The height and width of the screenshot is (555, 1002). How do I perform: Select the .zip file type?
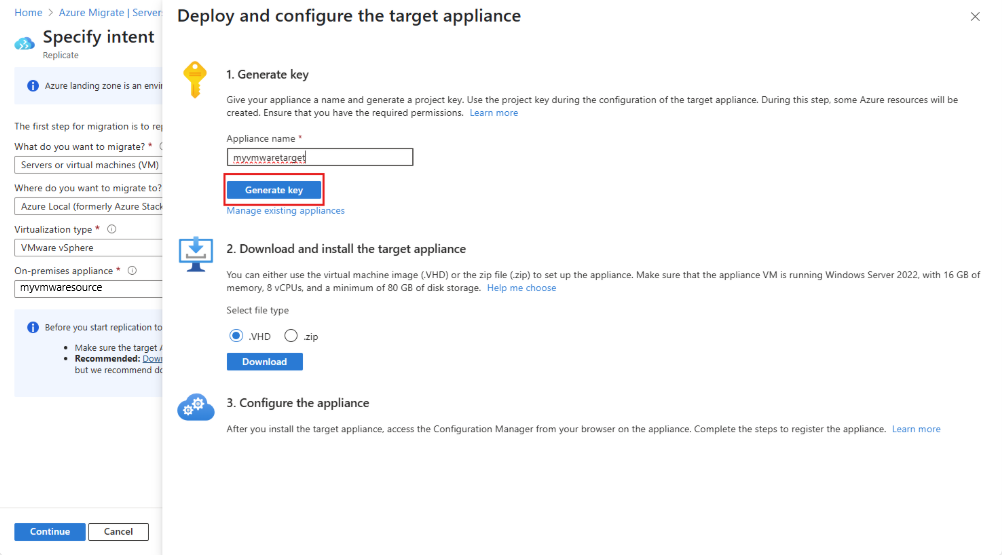tap(291, 335)
